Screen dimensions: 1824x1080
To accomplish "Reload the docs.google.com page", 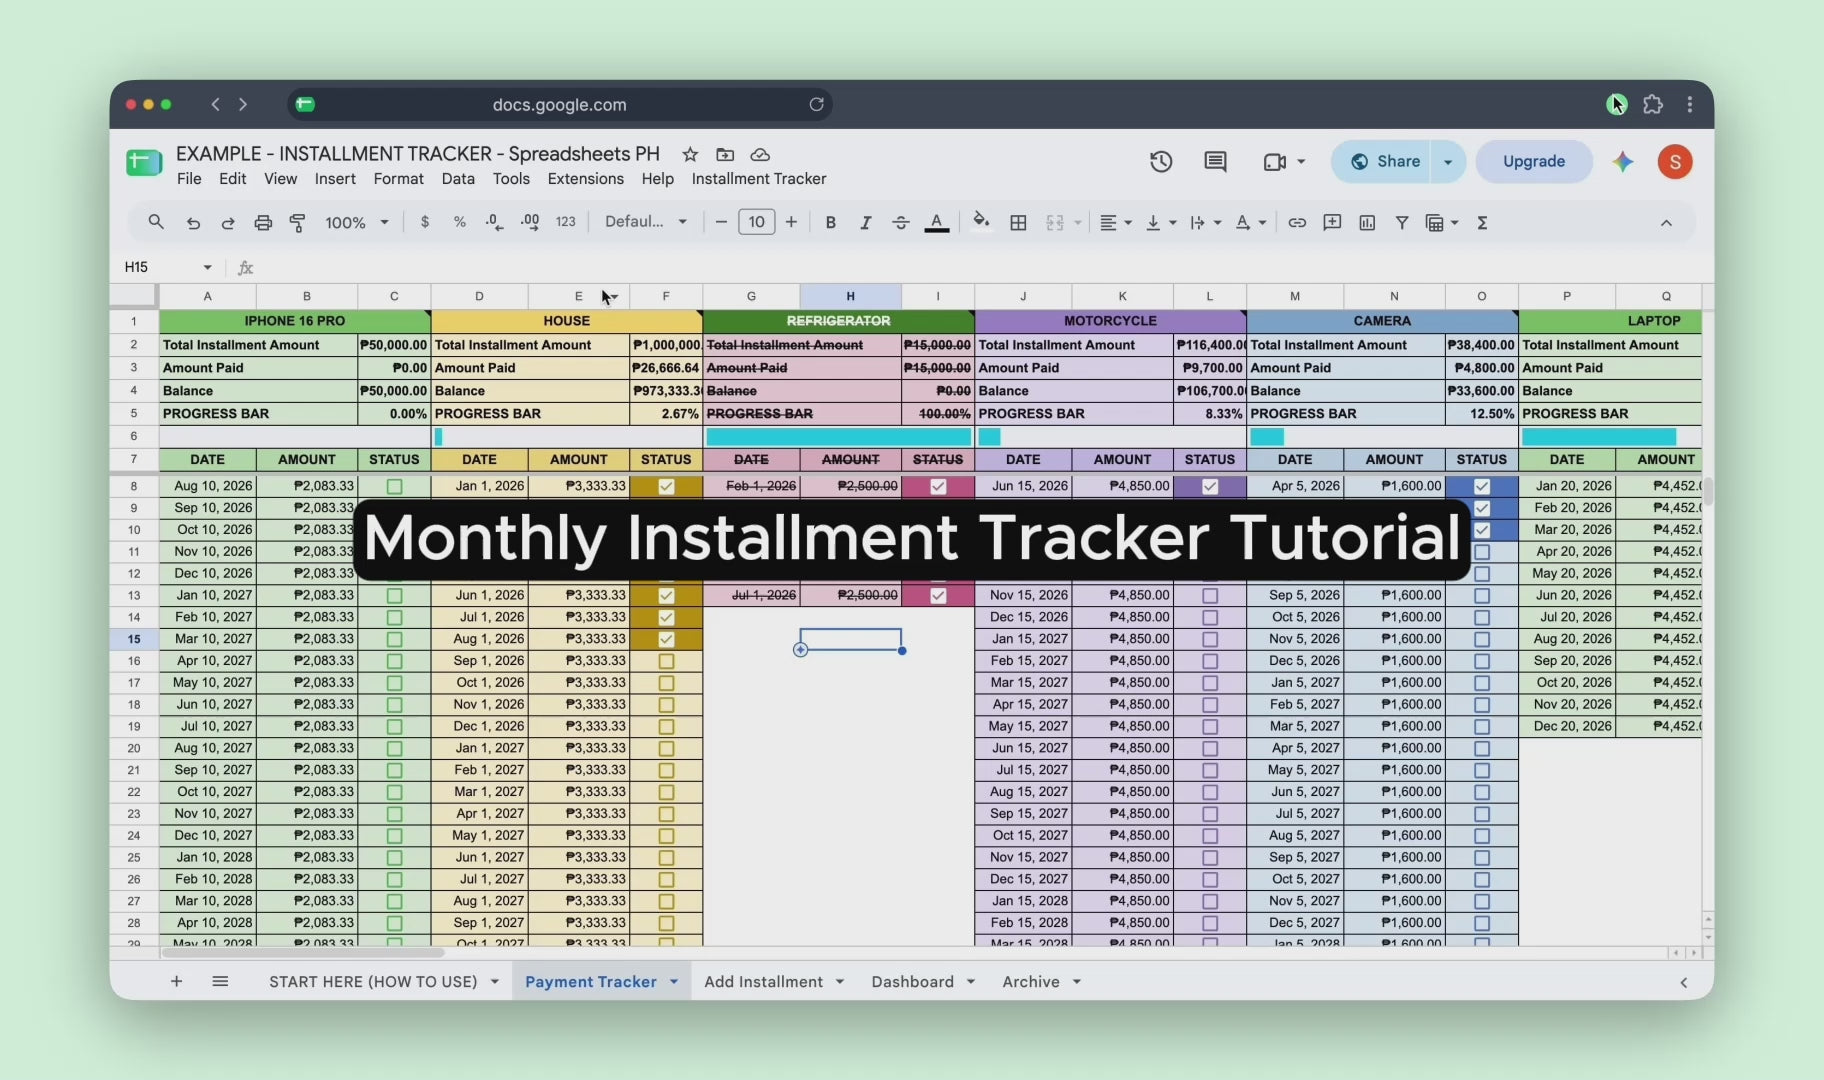I will tap(816, 104).
